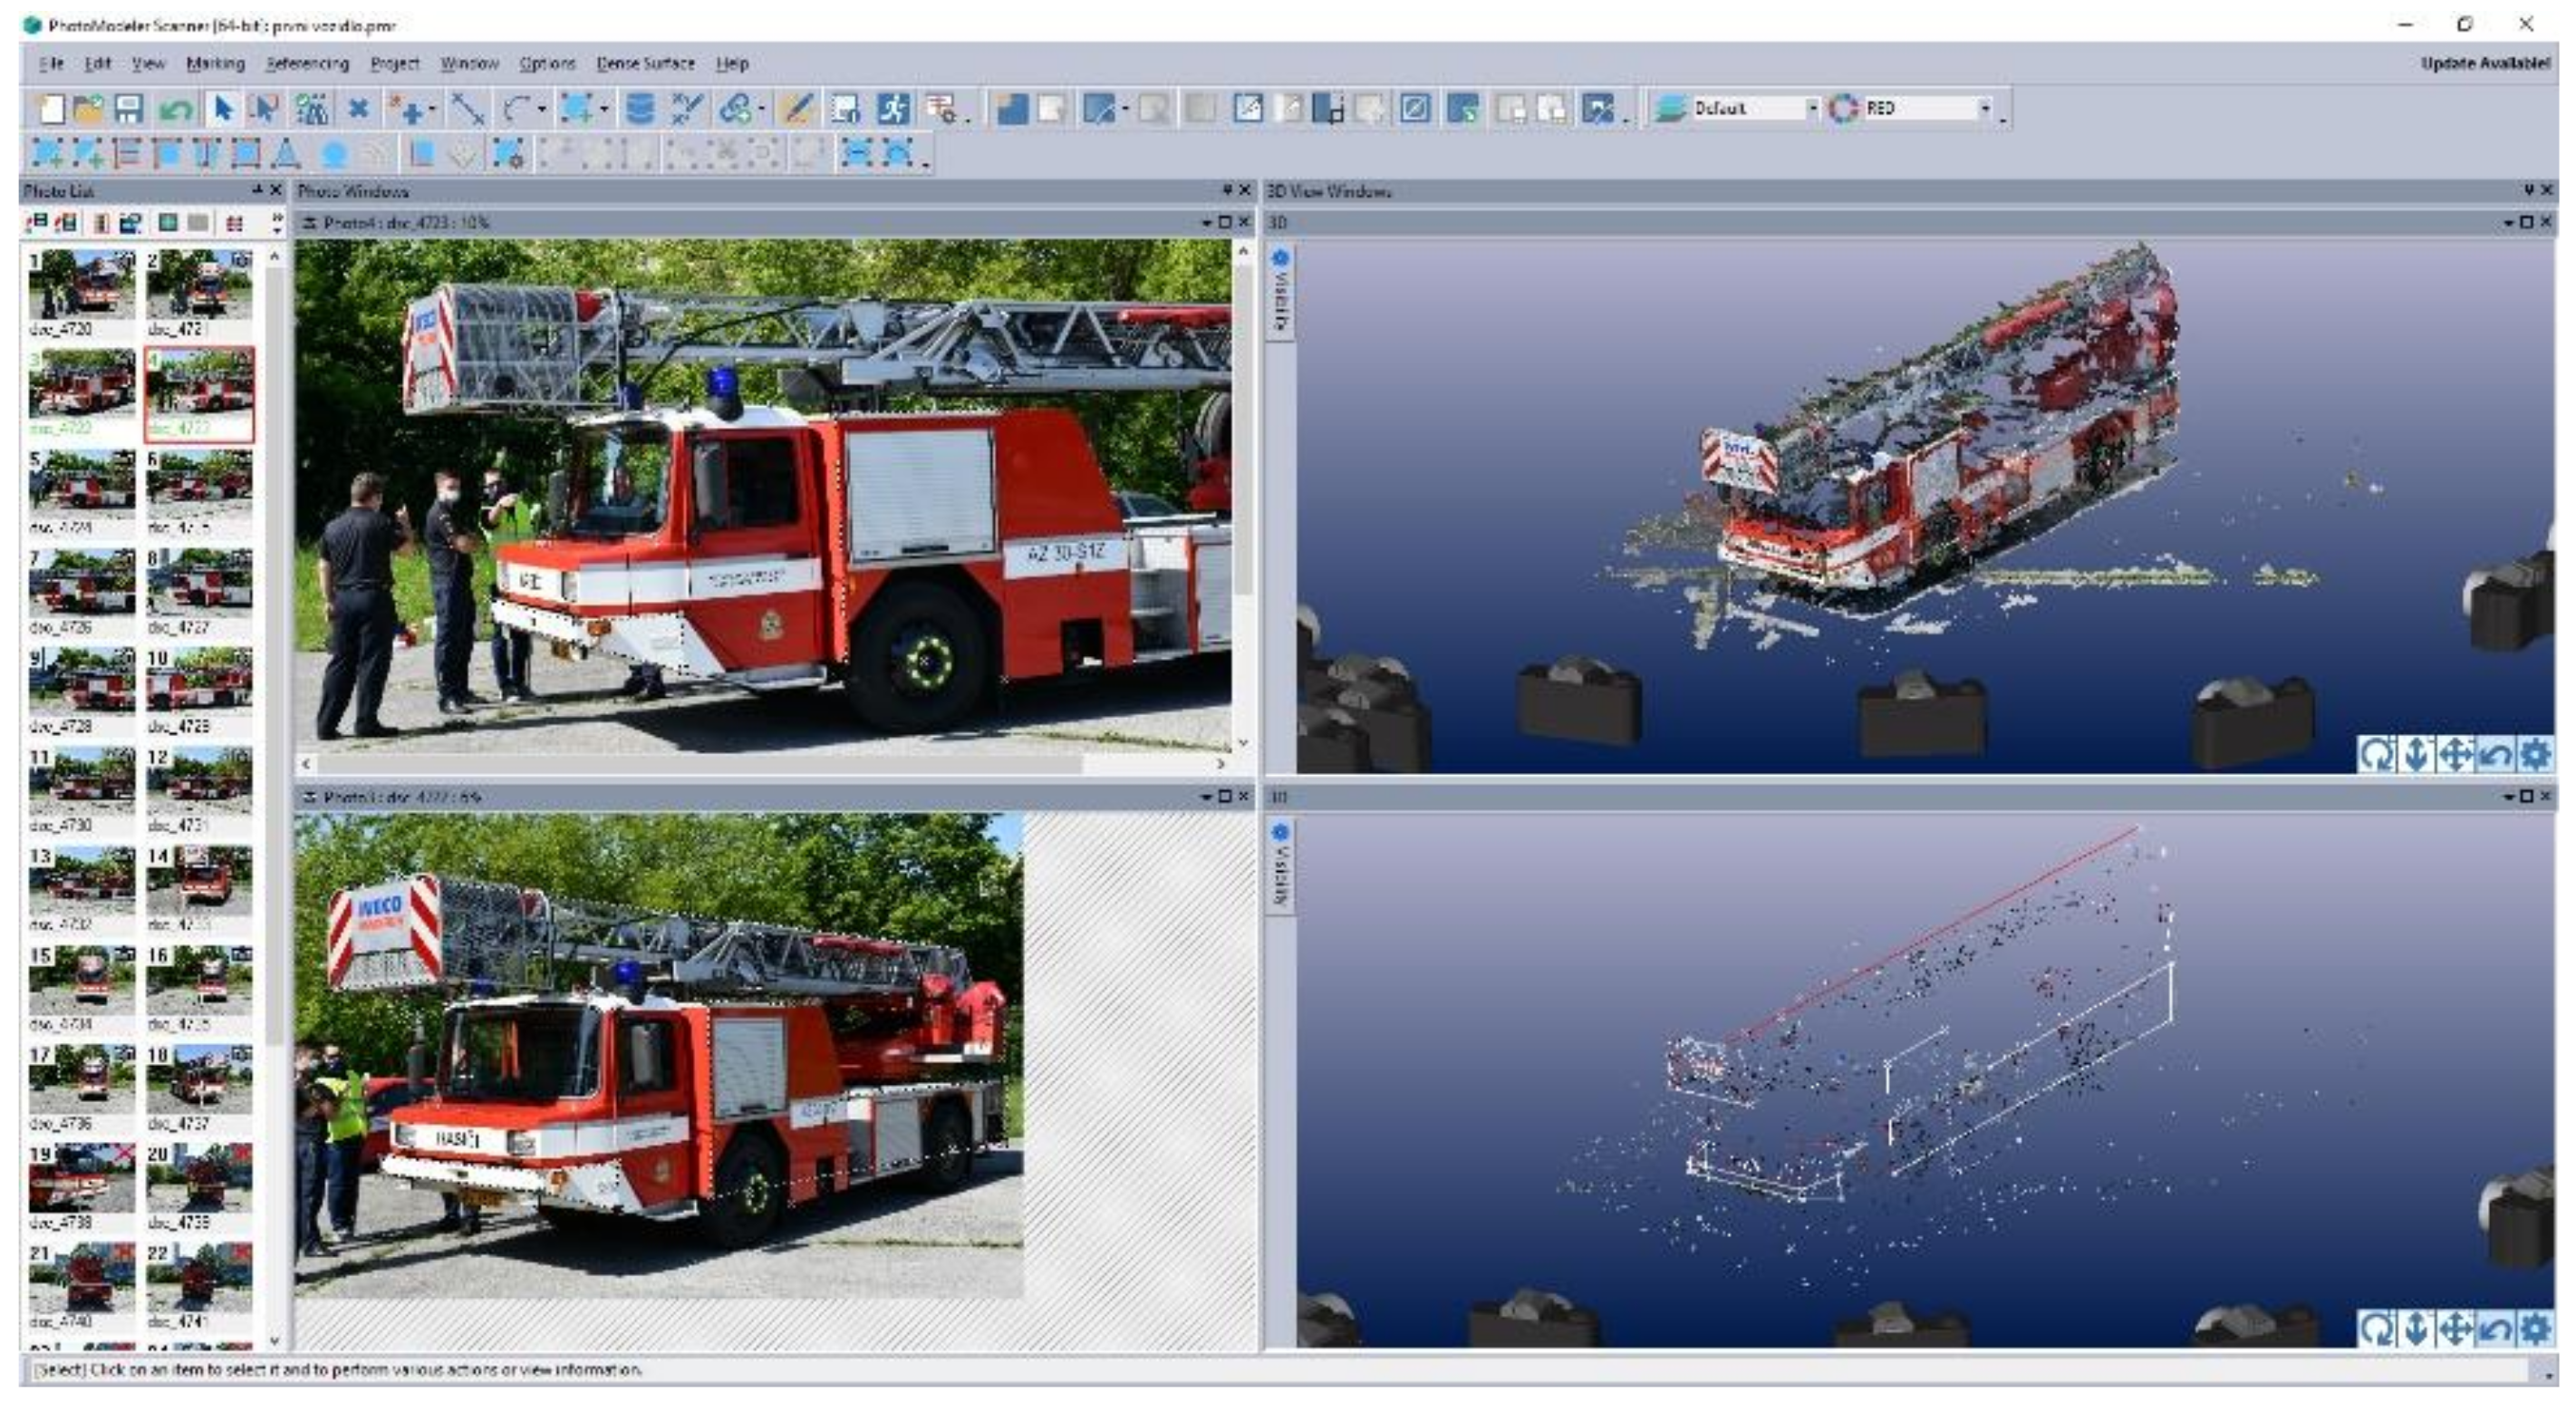
Task: Click the Delete blue X icon
Action: coord(358,108)
